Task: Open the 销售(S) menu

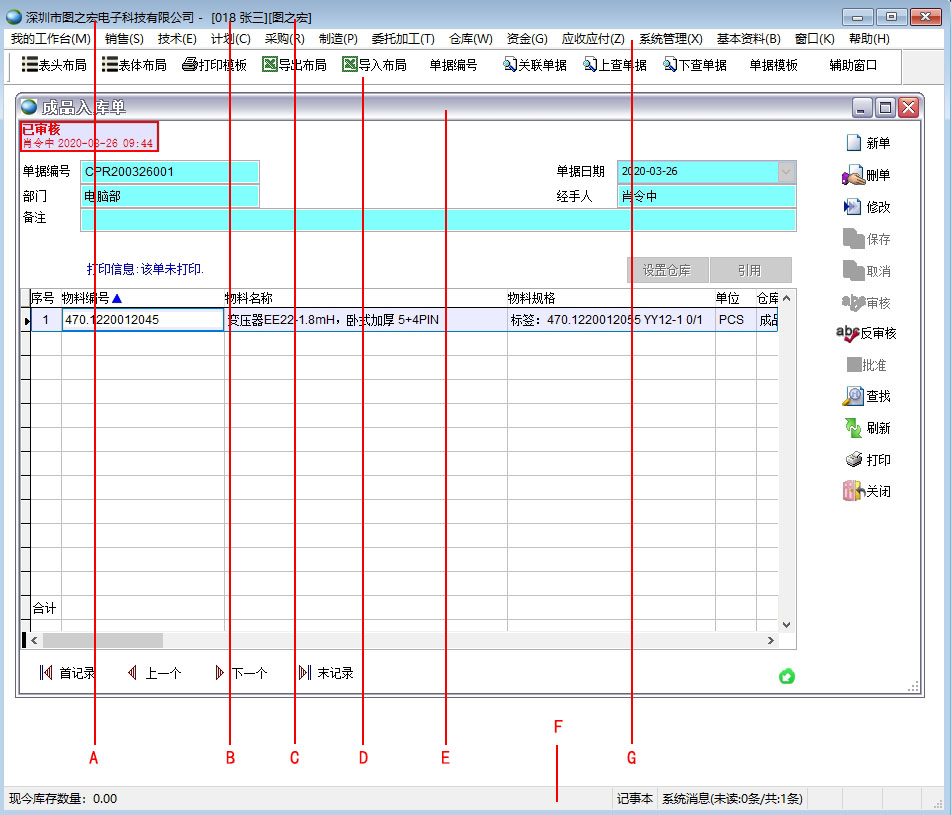Action: (x=124, y=39)
